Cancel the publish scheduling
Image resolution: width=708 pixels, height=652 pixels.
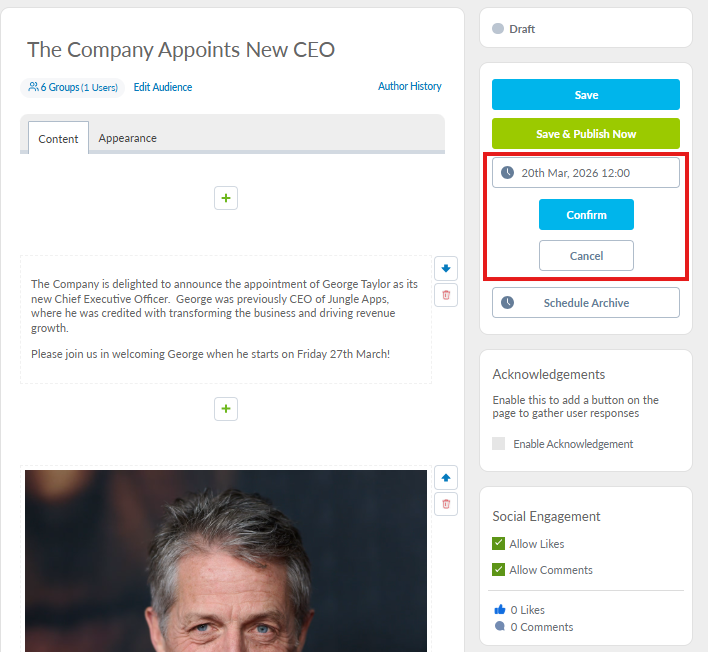[586, 256]
